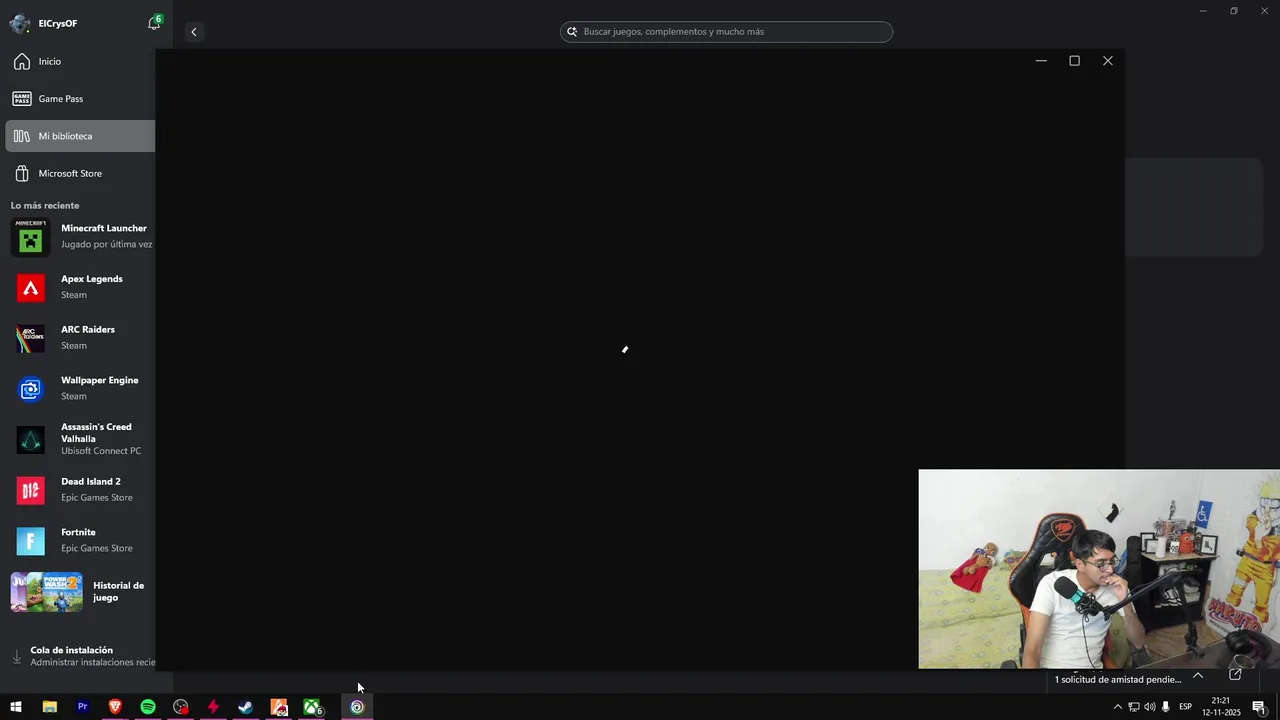Viewport: 1280px width, 720px height.
Task: Click the webcam overlay video
Action: coord(1099,569)
